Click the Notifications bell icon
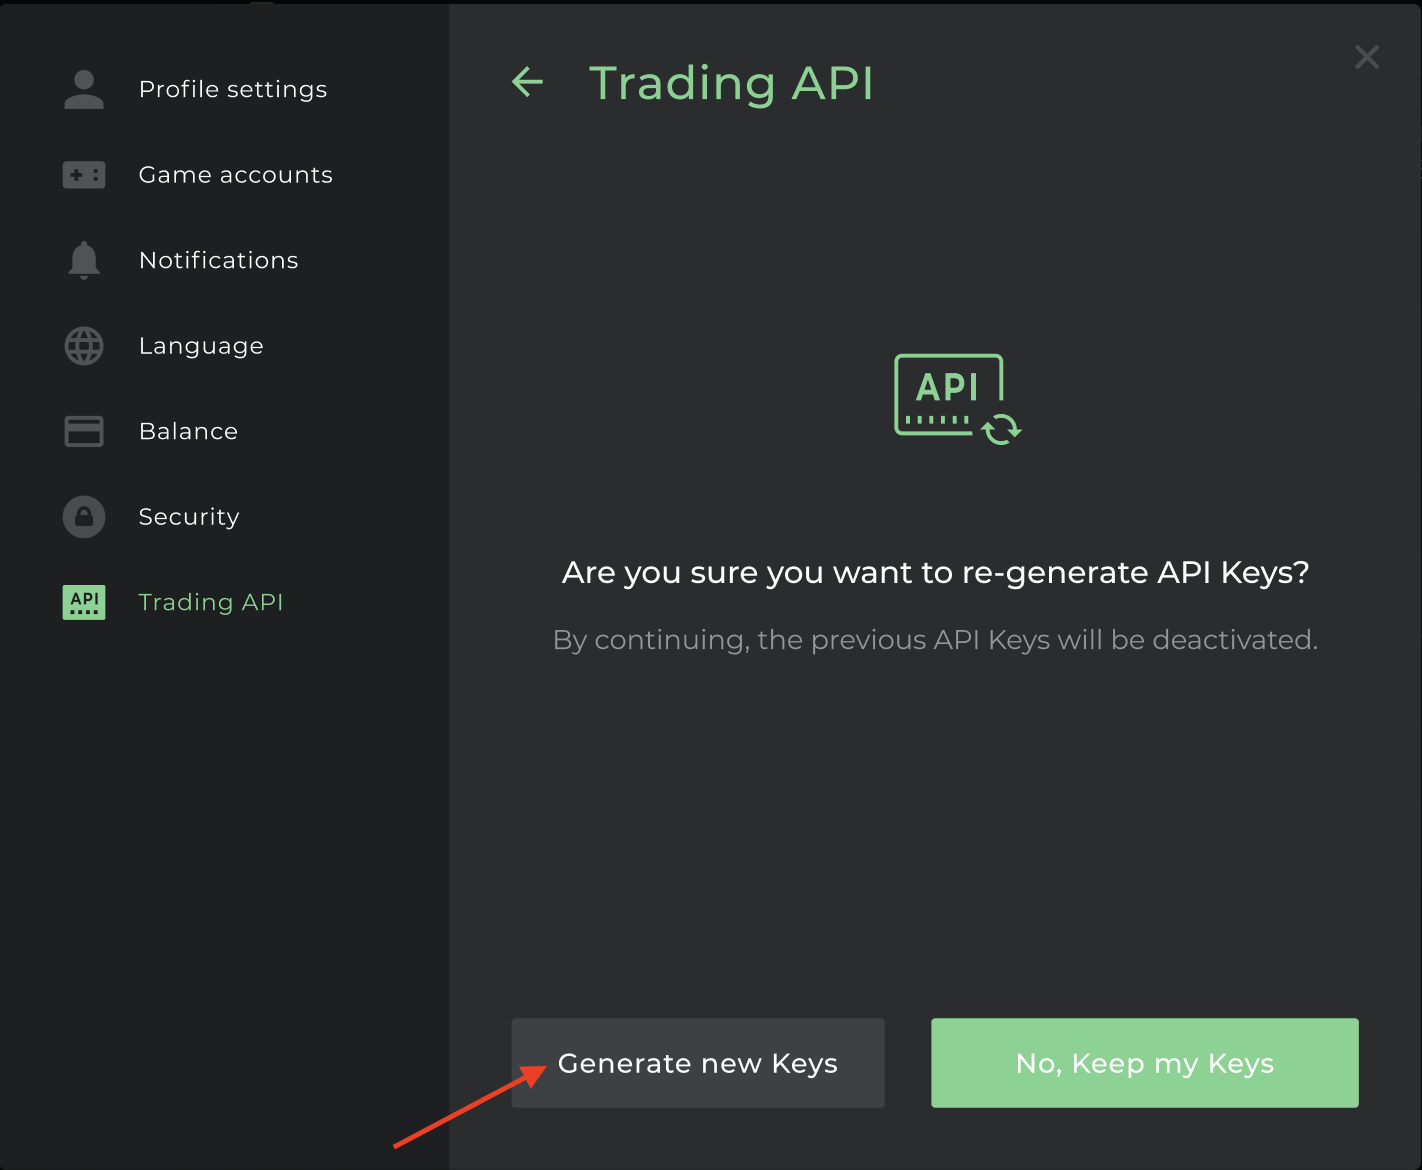 coord(84,260)
